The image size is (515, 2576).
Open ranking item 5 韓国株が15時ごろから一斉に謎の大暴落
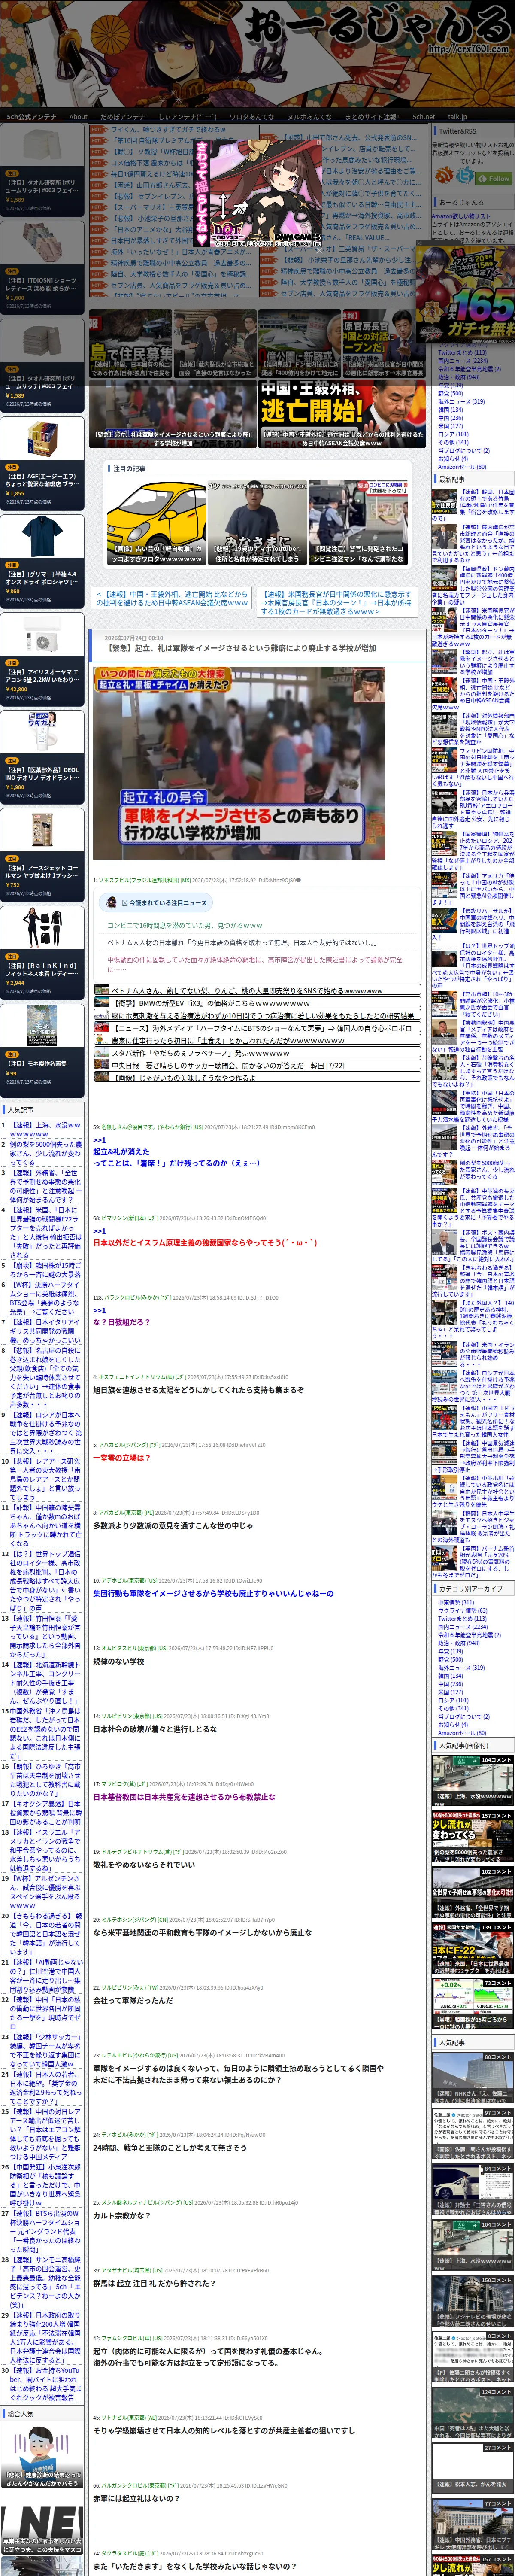click(46, 1270)
